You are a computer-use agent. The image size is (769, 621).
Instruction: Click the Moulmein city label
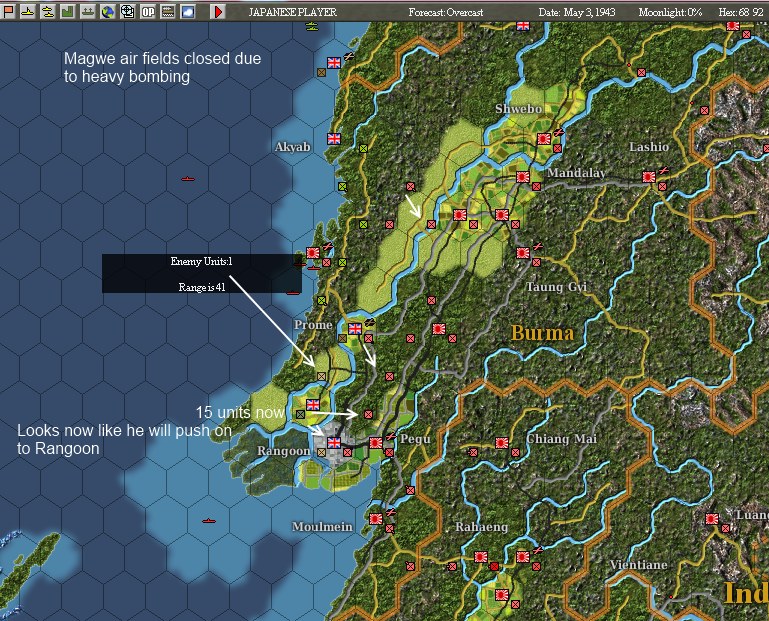pyautogui.click(x=322, y=527)
